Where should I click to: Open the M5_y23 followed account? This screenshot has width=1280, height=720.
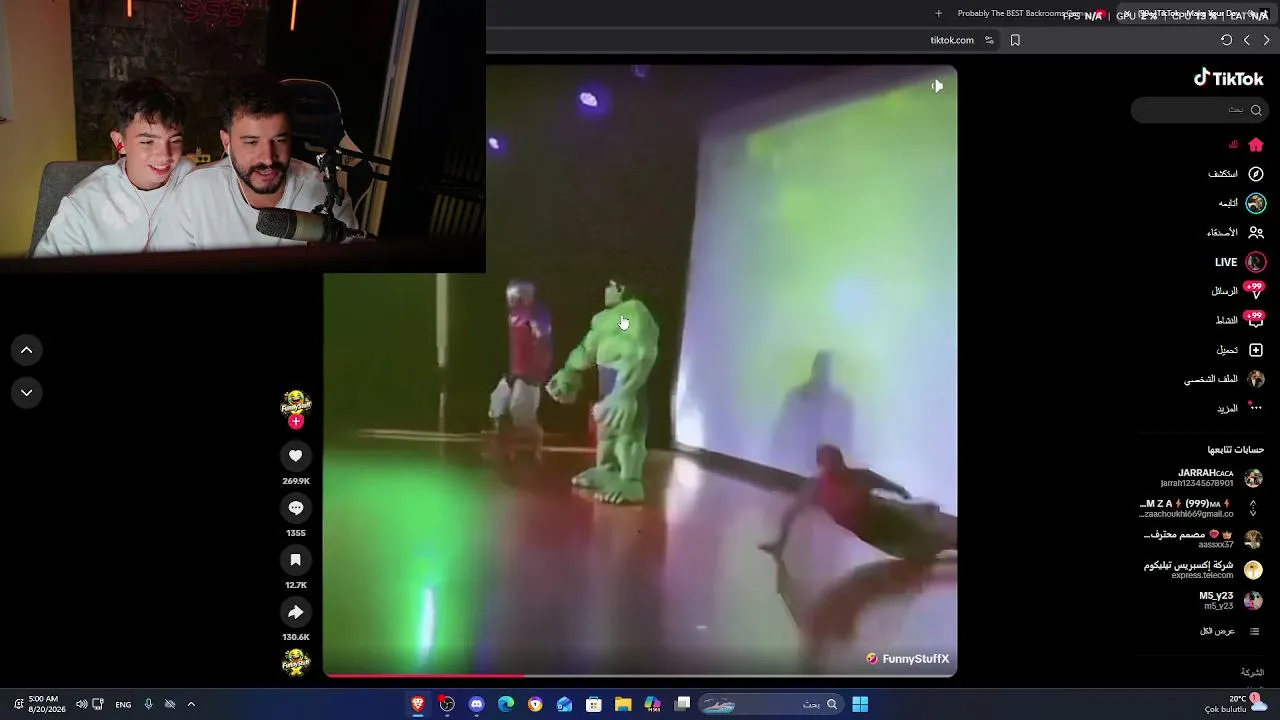click(1230, 600)
